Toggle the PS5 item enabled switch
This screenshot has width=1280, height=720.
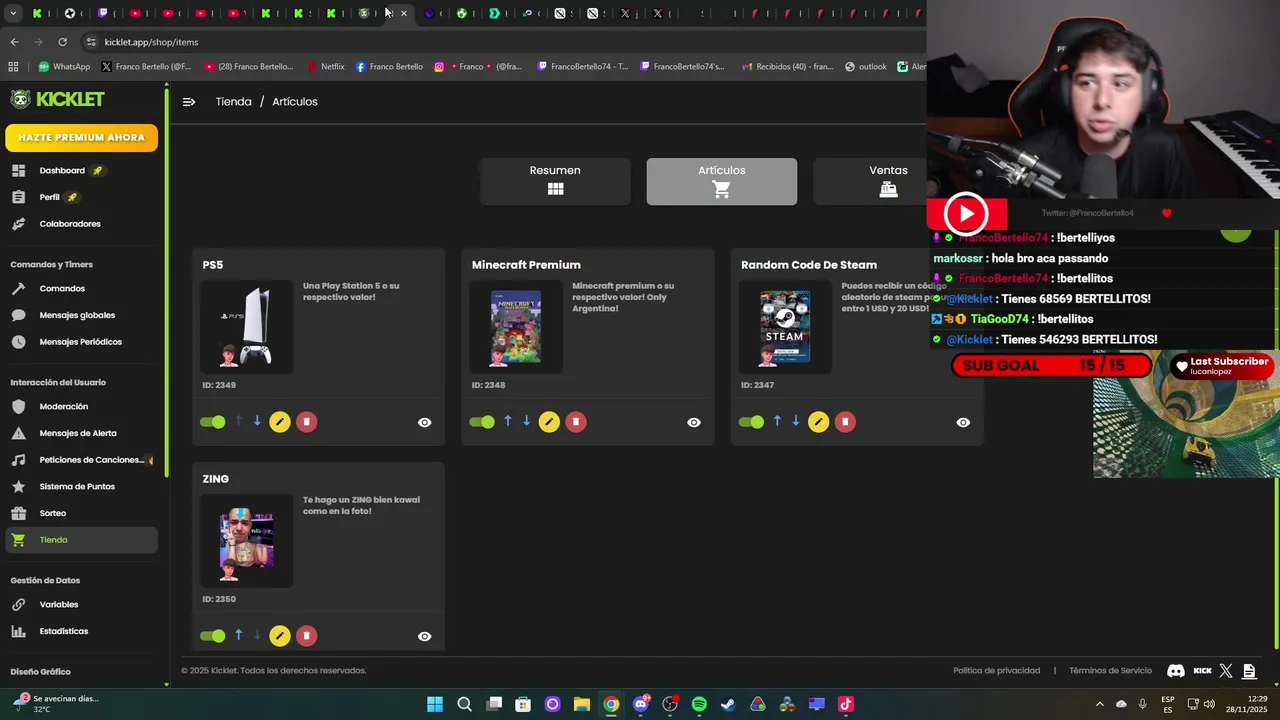point(213,422)
